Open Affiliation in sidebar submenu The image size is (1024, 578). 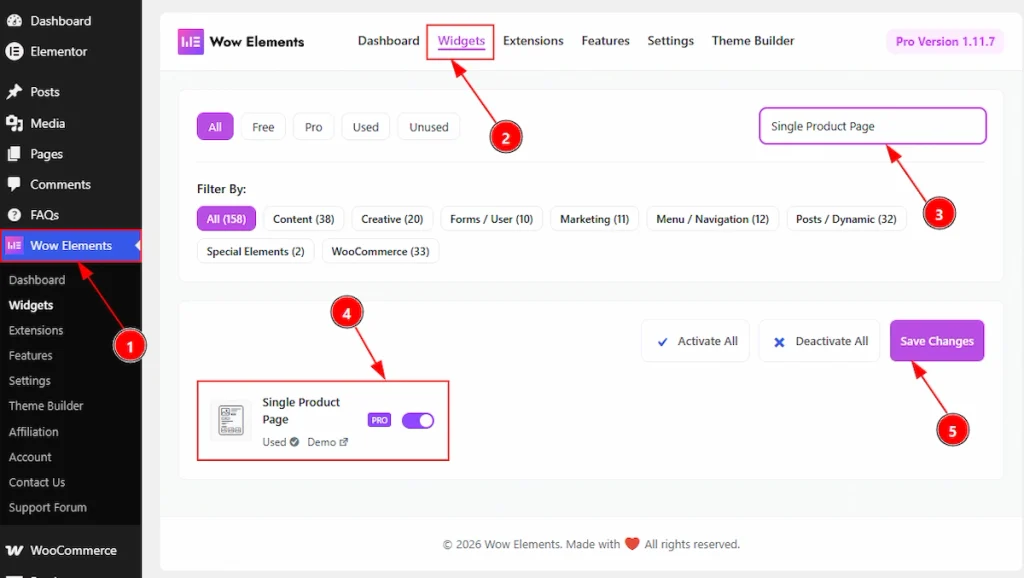(33, 432)
